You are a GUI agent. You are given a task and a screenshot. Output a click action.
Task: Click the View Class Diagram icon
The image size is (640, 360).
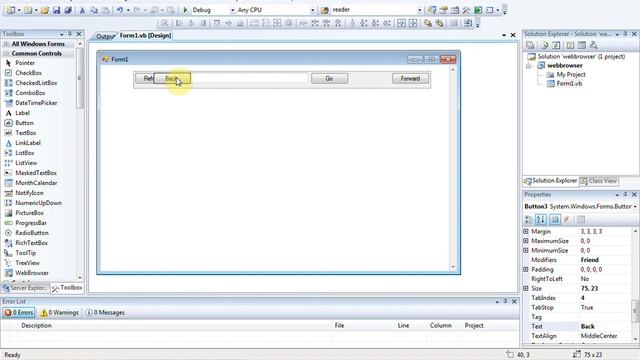click(593, 45)
